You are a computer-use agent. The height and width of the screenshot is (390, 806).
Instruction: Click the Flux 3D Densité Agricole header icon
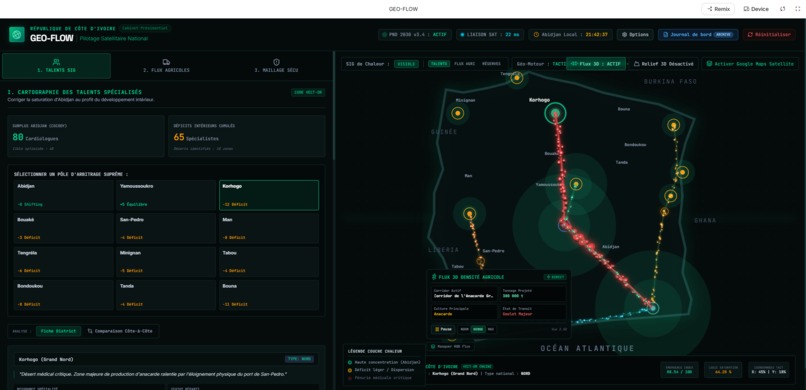434,277
